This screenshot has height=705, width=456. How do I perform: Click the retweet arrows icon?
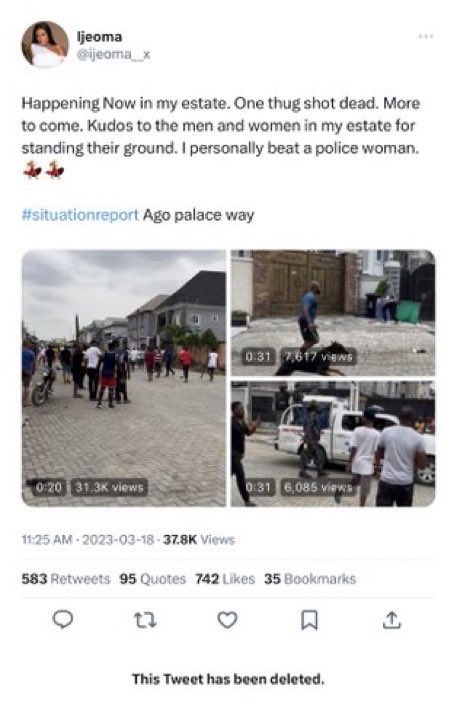145,620
